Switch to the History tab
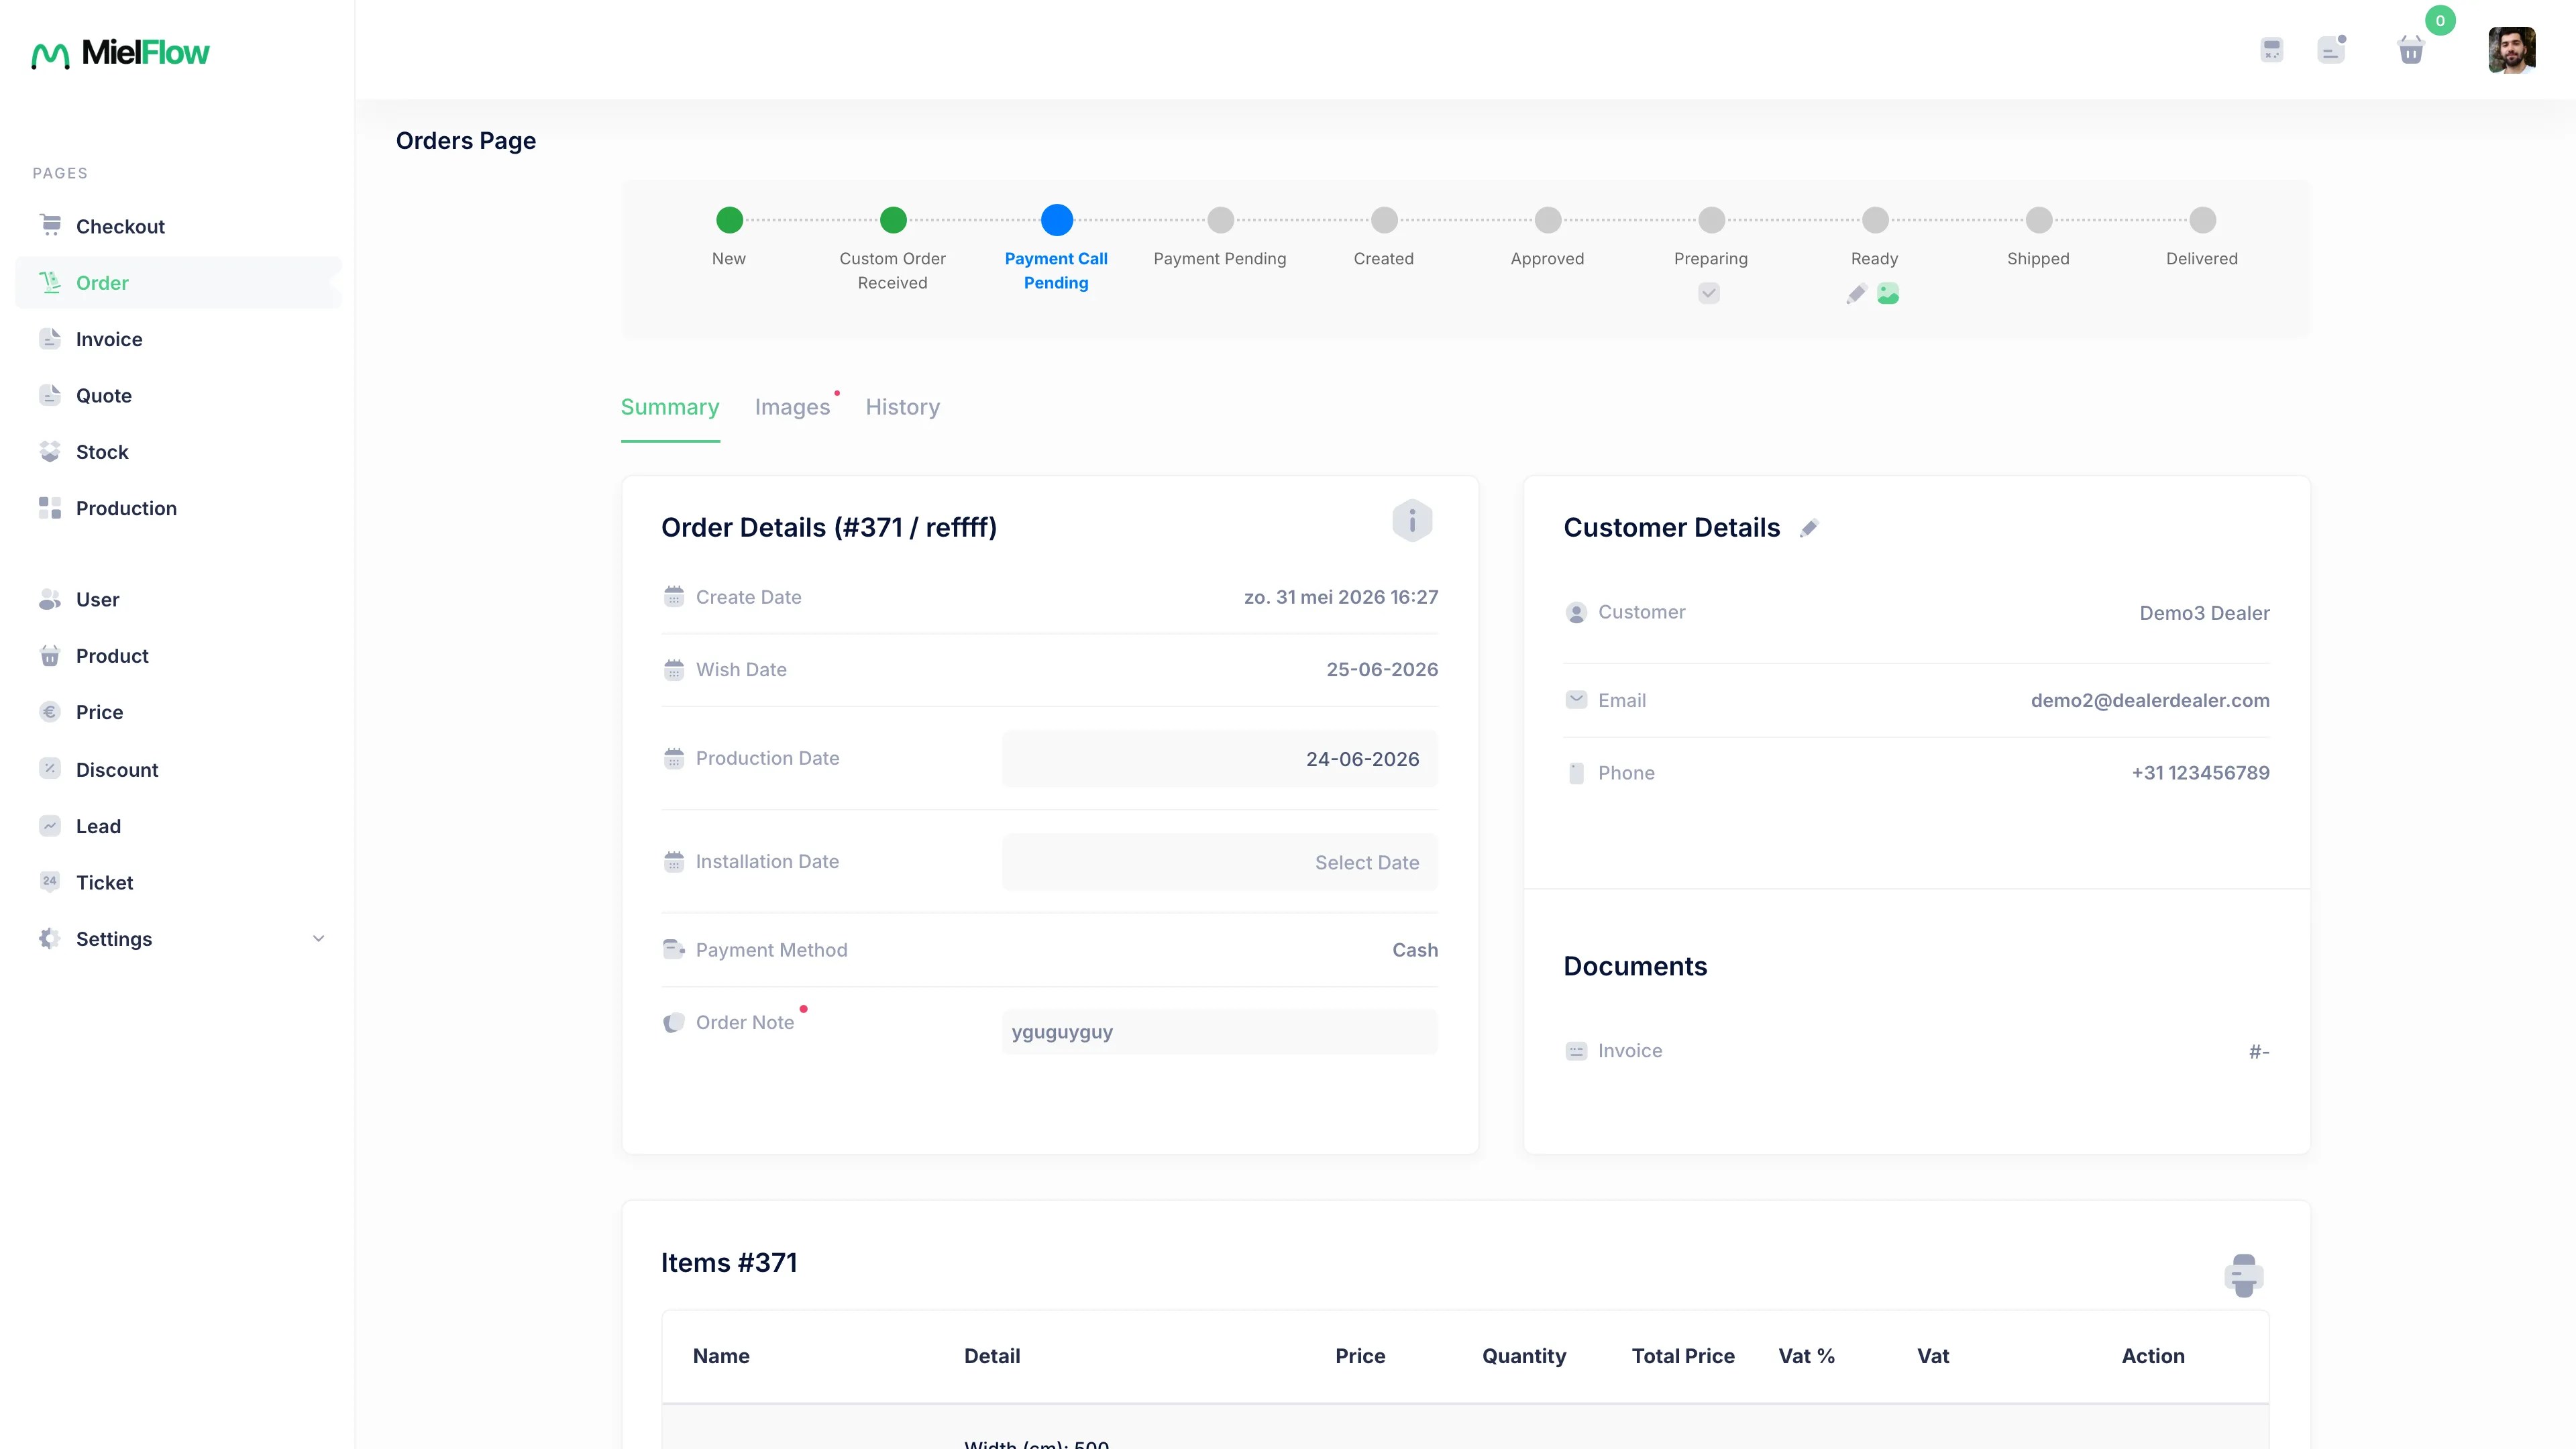Screen dimensions: 2576x1449 (902, 407)
